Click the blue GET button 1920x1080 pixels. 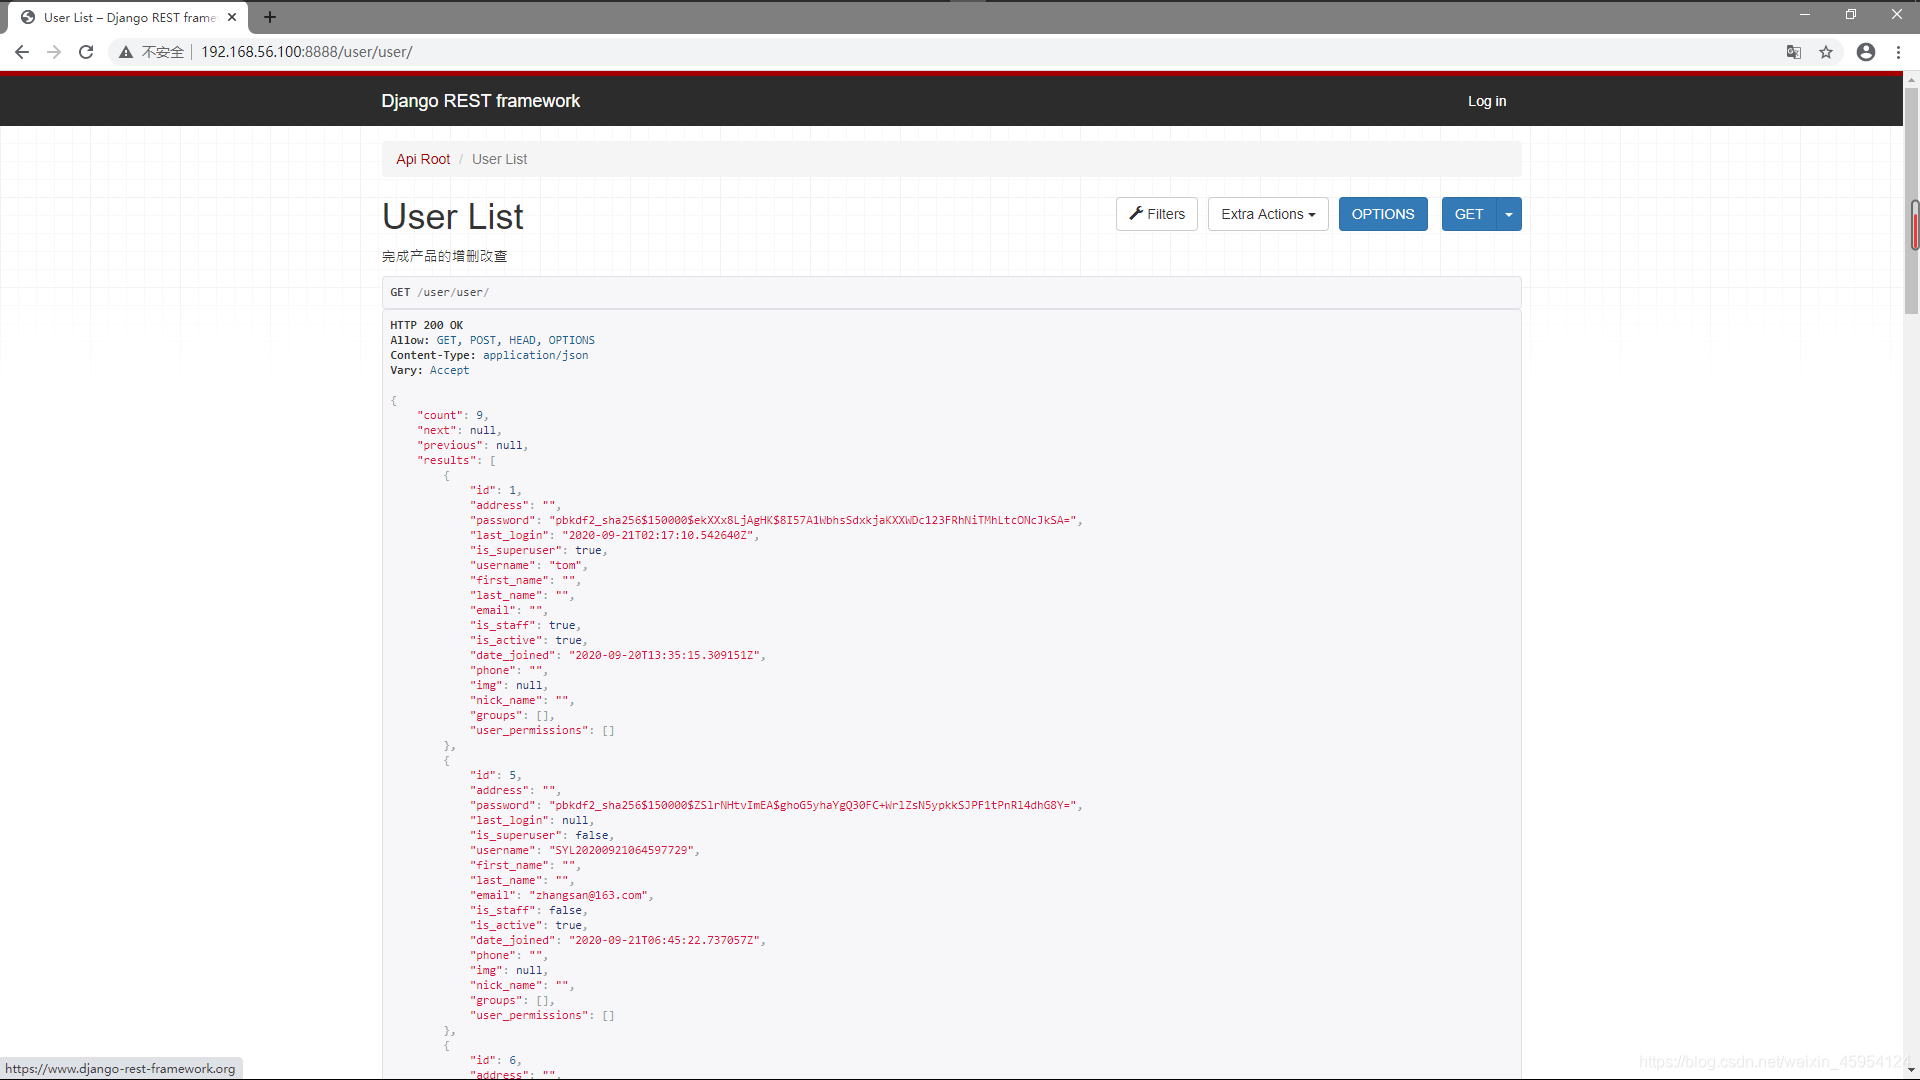[x=1468, y=214]
